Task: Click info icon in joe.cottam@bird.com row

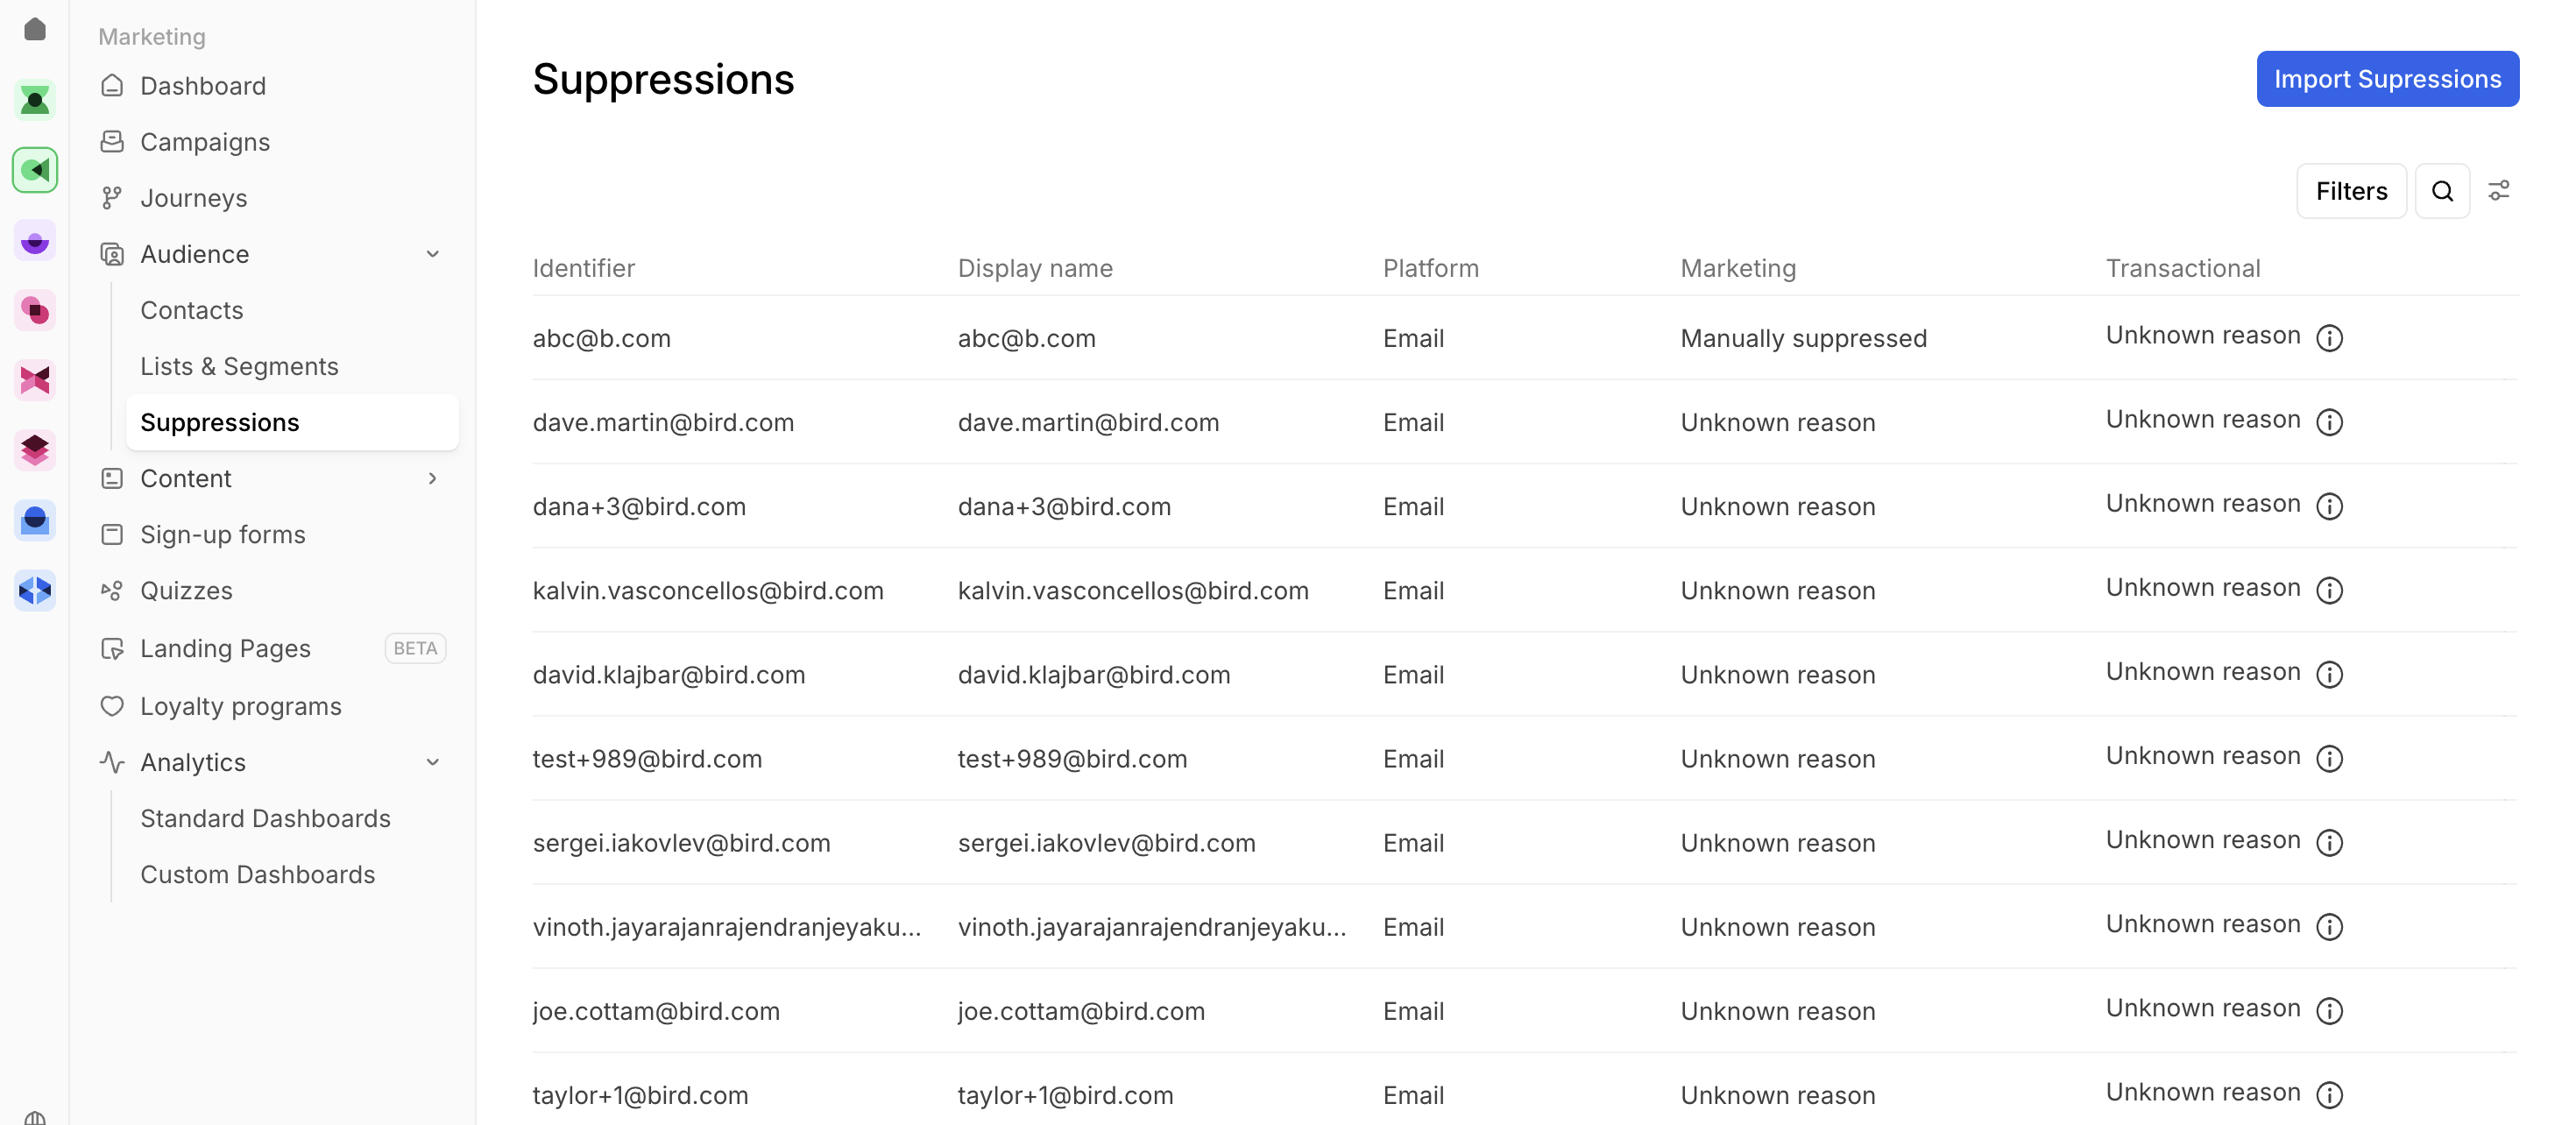Action: [x=2329, y=1011]
